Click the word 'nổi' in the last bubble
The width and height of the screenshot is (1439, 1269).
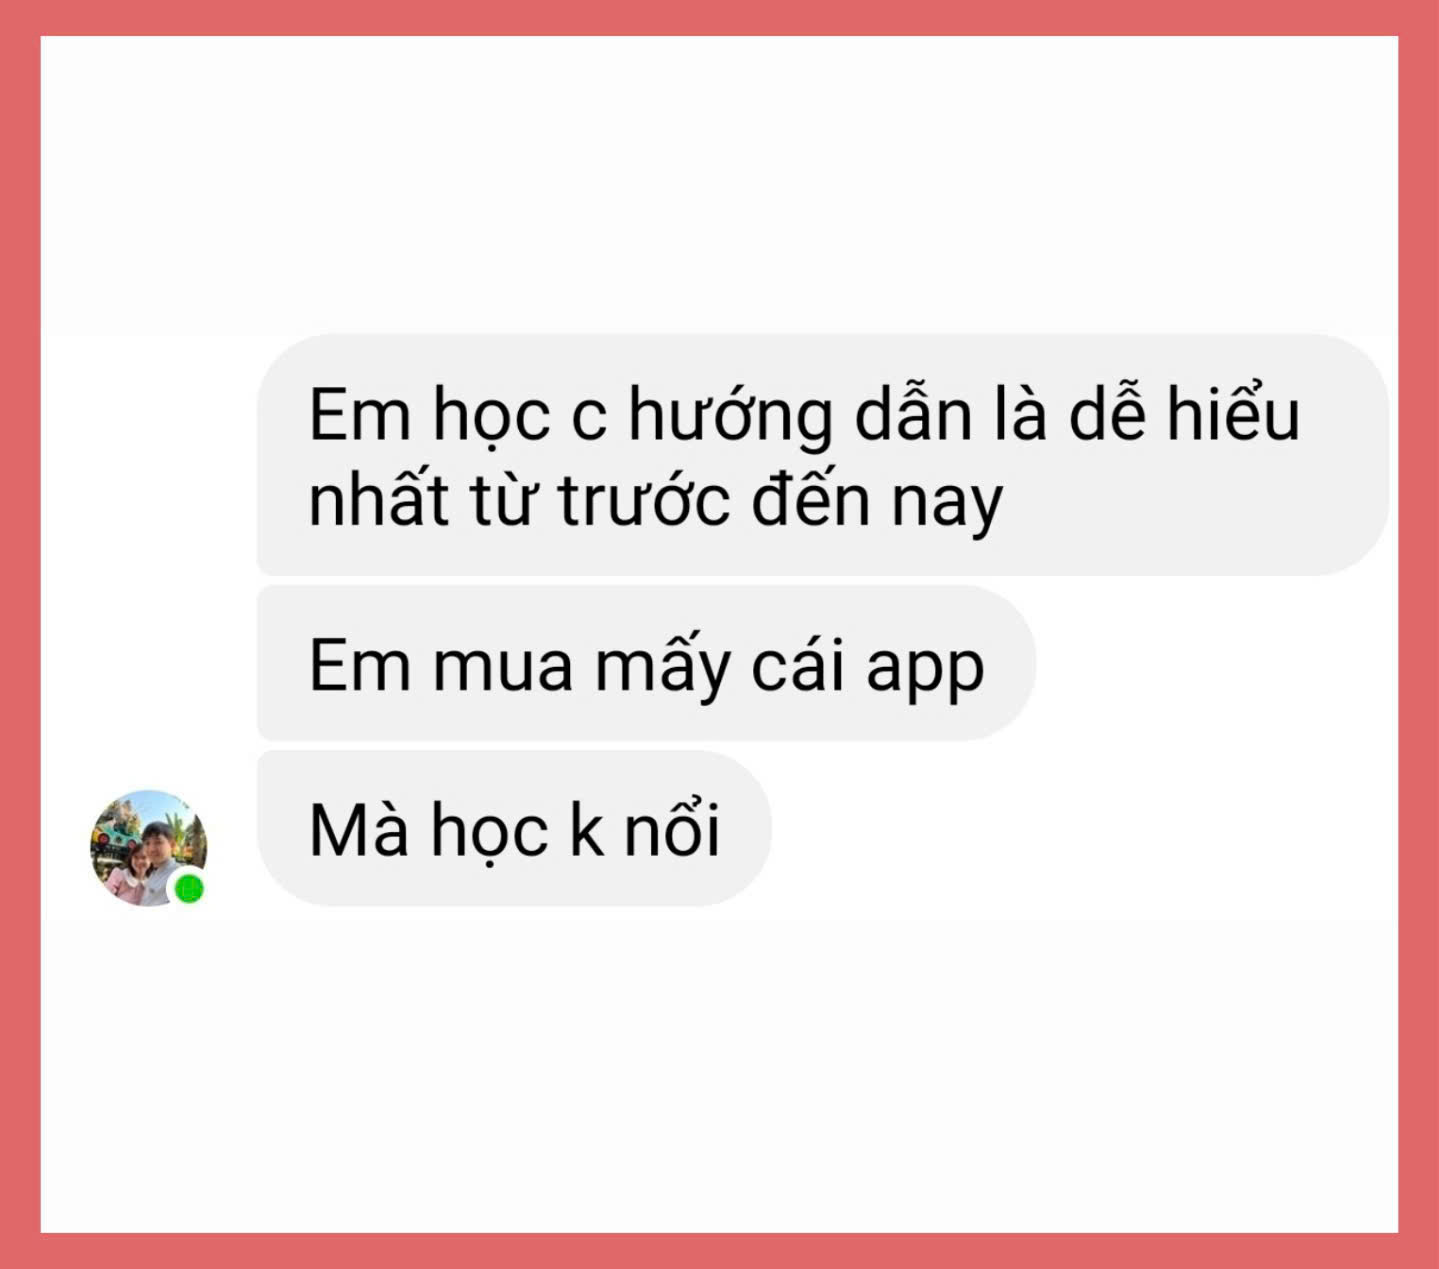point(672,830)
